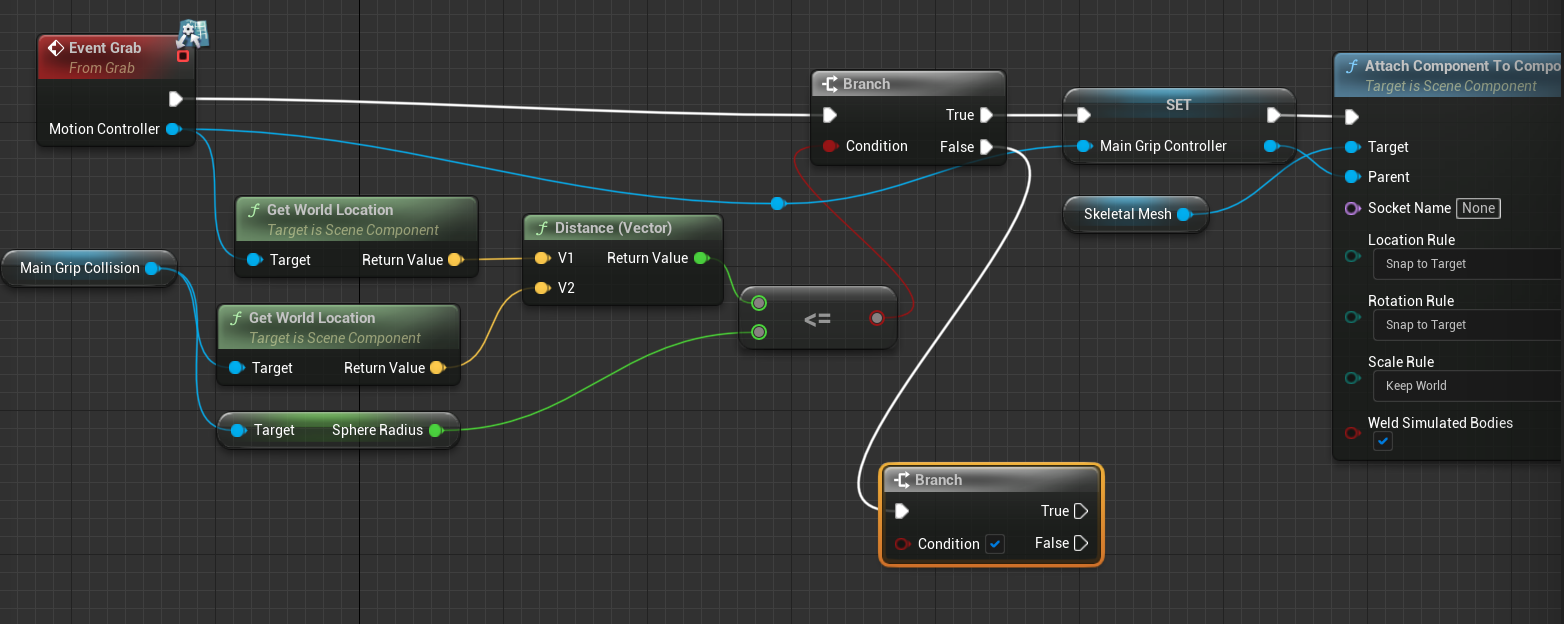
Task: Click False output pin of lower Branch
Action: pyautogui.click(x=1080, y=543)
